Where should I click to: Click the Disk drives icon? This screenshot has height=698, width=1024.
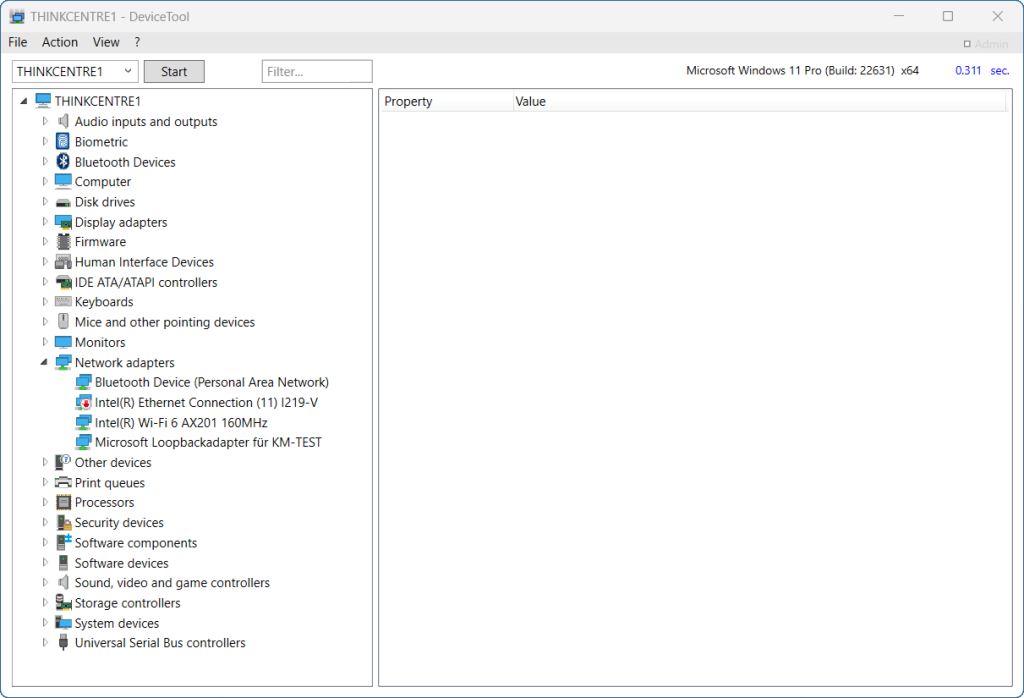coord(63,202)
